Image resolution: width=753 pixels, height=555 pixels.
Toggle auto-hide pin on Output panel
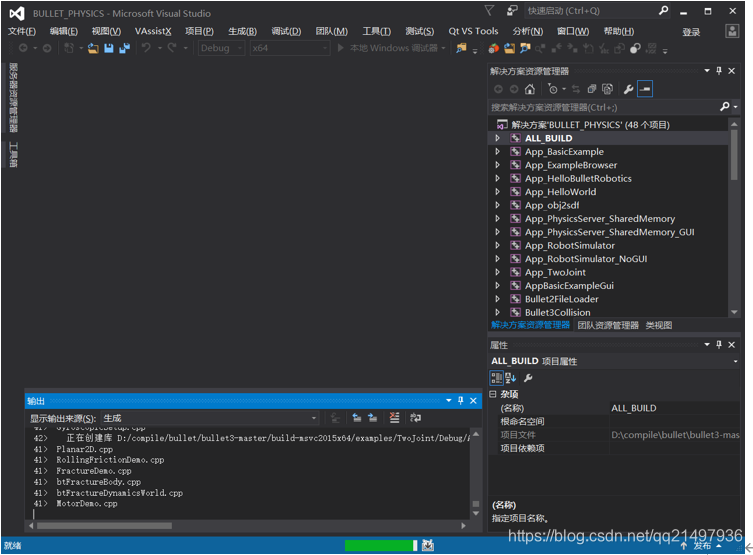click(460, 401)
